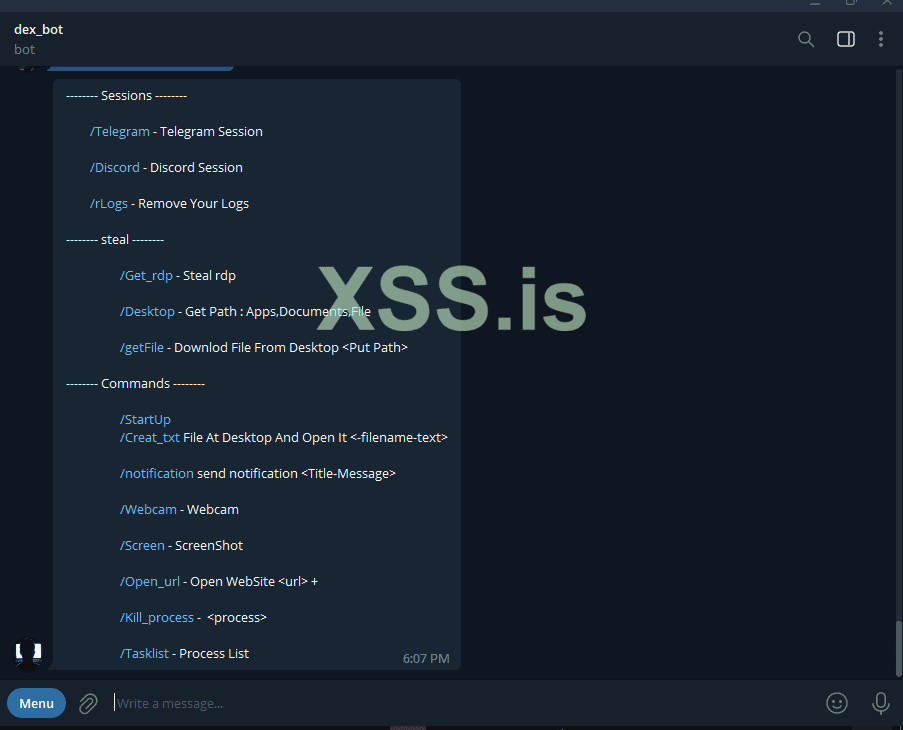Select the /Screen command link
Image resolution: width=903 pixels, height=730 pixels.
coord(142,545)
